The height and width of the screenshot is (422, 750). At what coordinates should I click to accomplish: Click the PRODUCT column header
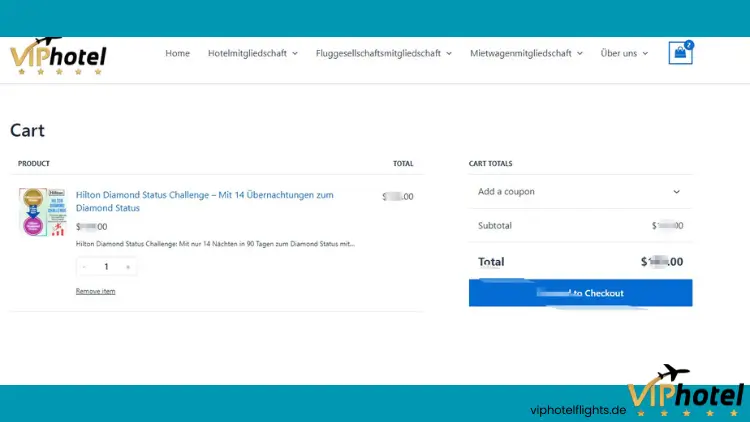(x=33, y=164)
